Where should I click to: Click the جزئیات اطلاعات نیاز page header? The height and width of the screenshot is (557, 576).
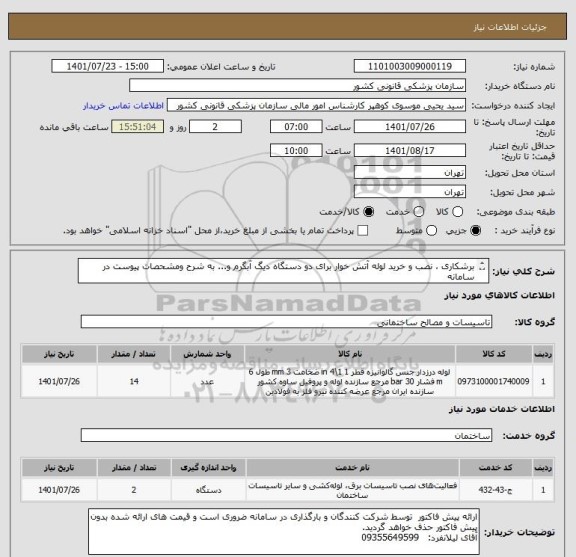[x=510, y=27]
